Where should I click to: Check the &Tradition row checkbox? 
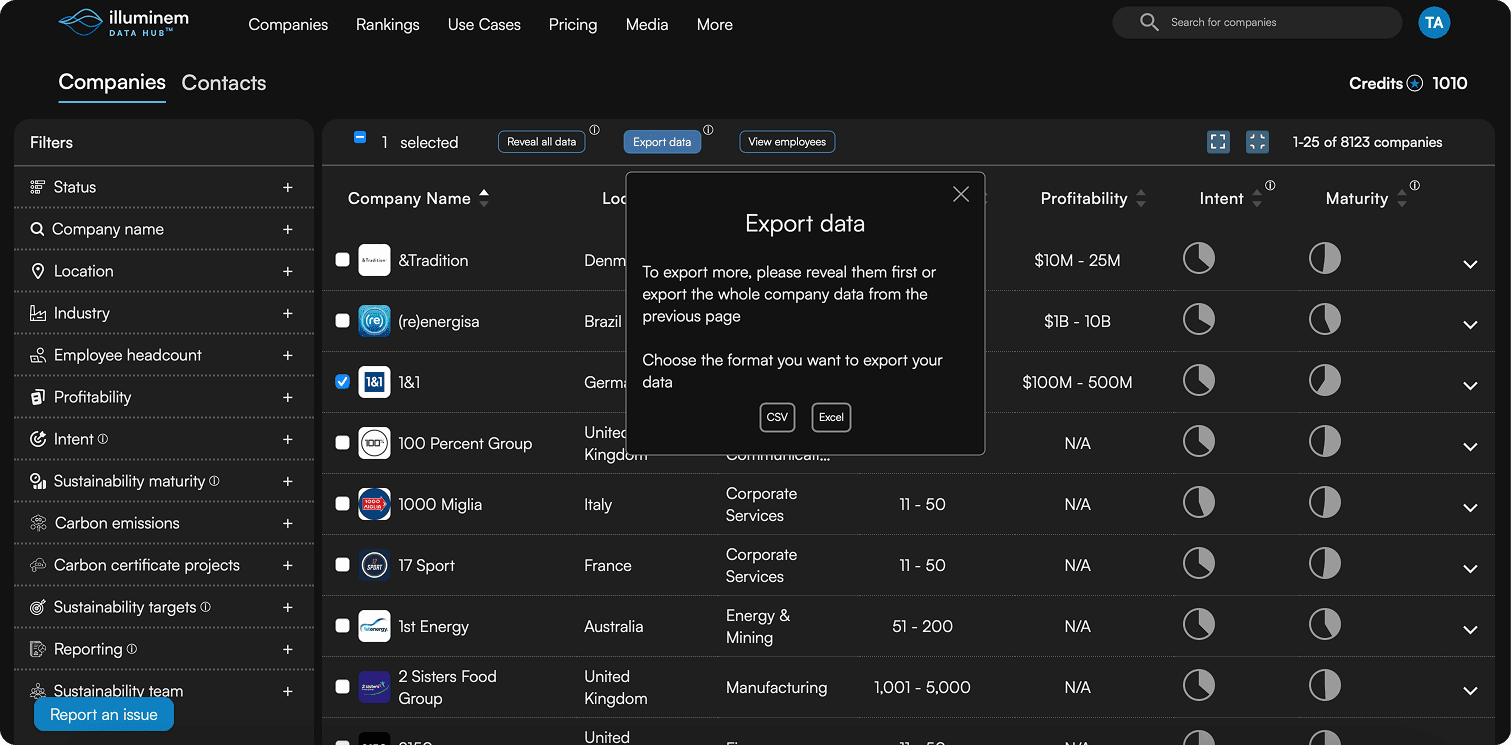click(342, 260)
